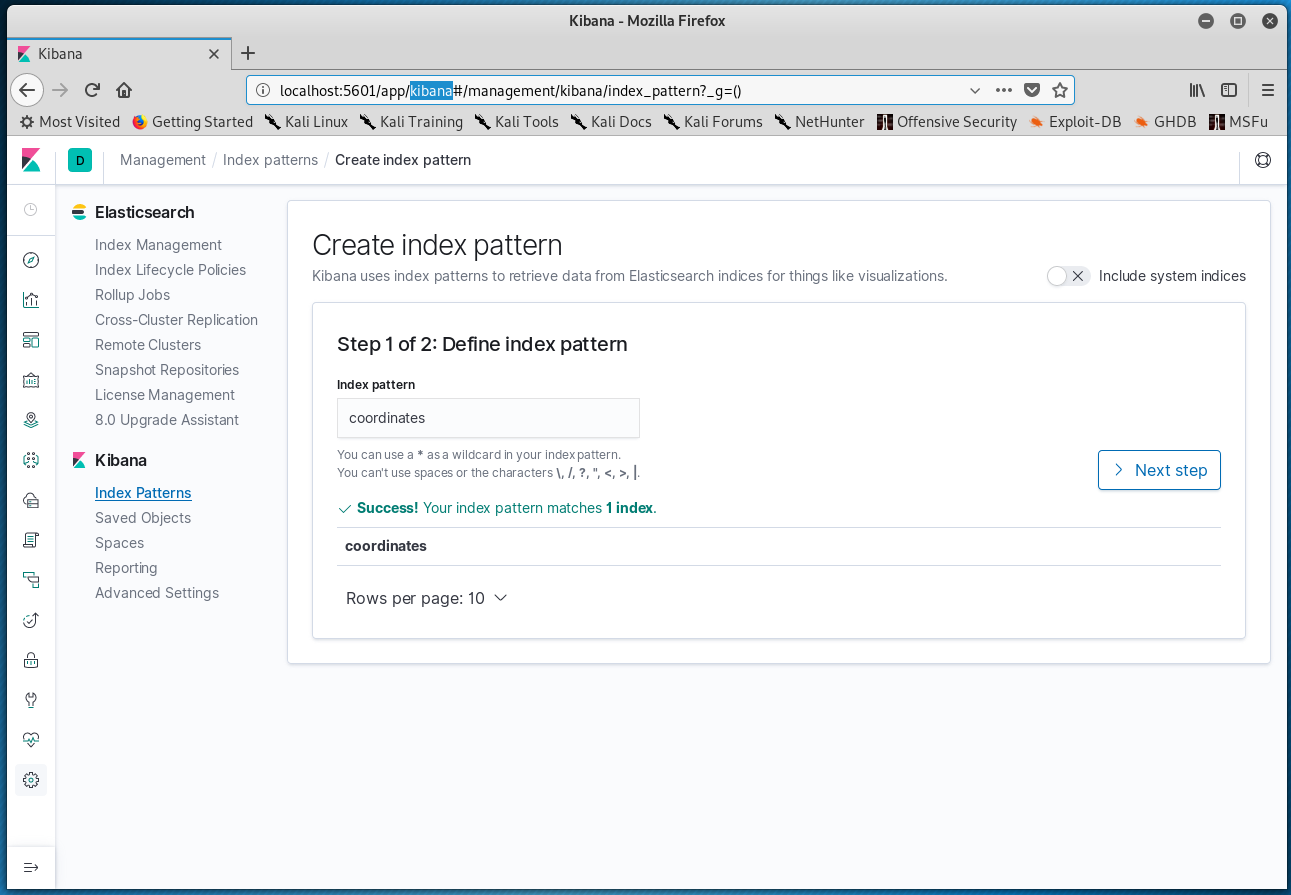1291x895 pixels.
Task: Open the Firefox hamburger menu
Action: tap(1268, 90)
